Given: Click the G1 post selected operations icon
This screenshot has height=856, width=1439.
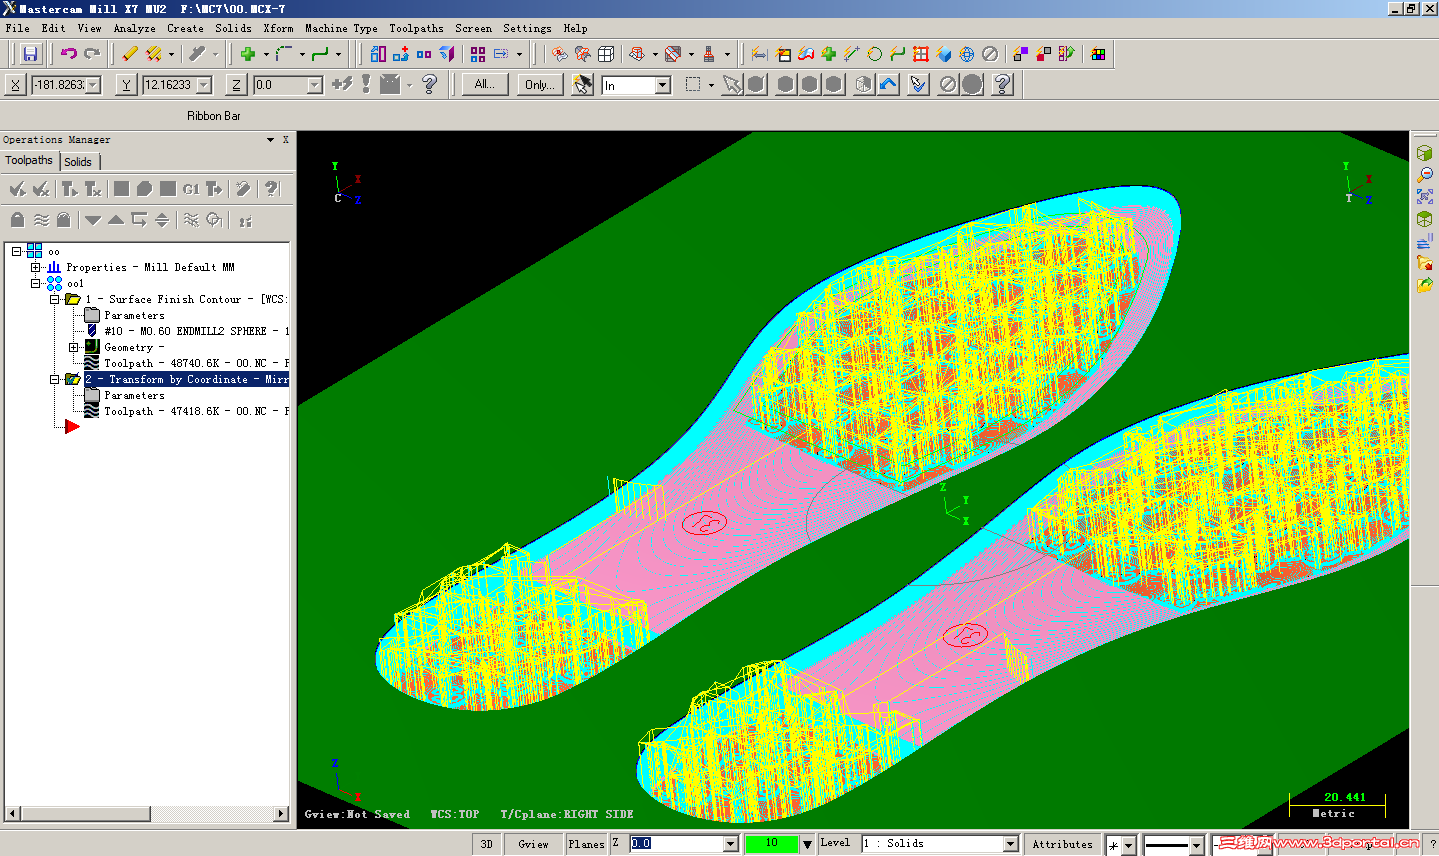Looking at the screenshot, I should click(x=191, y=189).
